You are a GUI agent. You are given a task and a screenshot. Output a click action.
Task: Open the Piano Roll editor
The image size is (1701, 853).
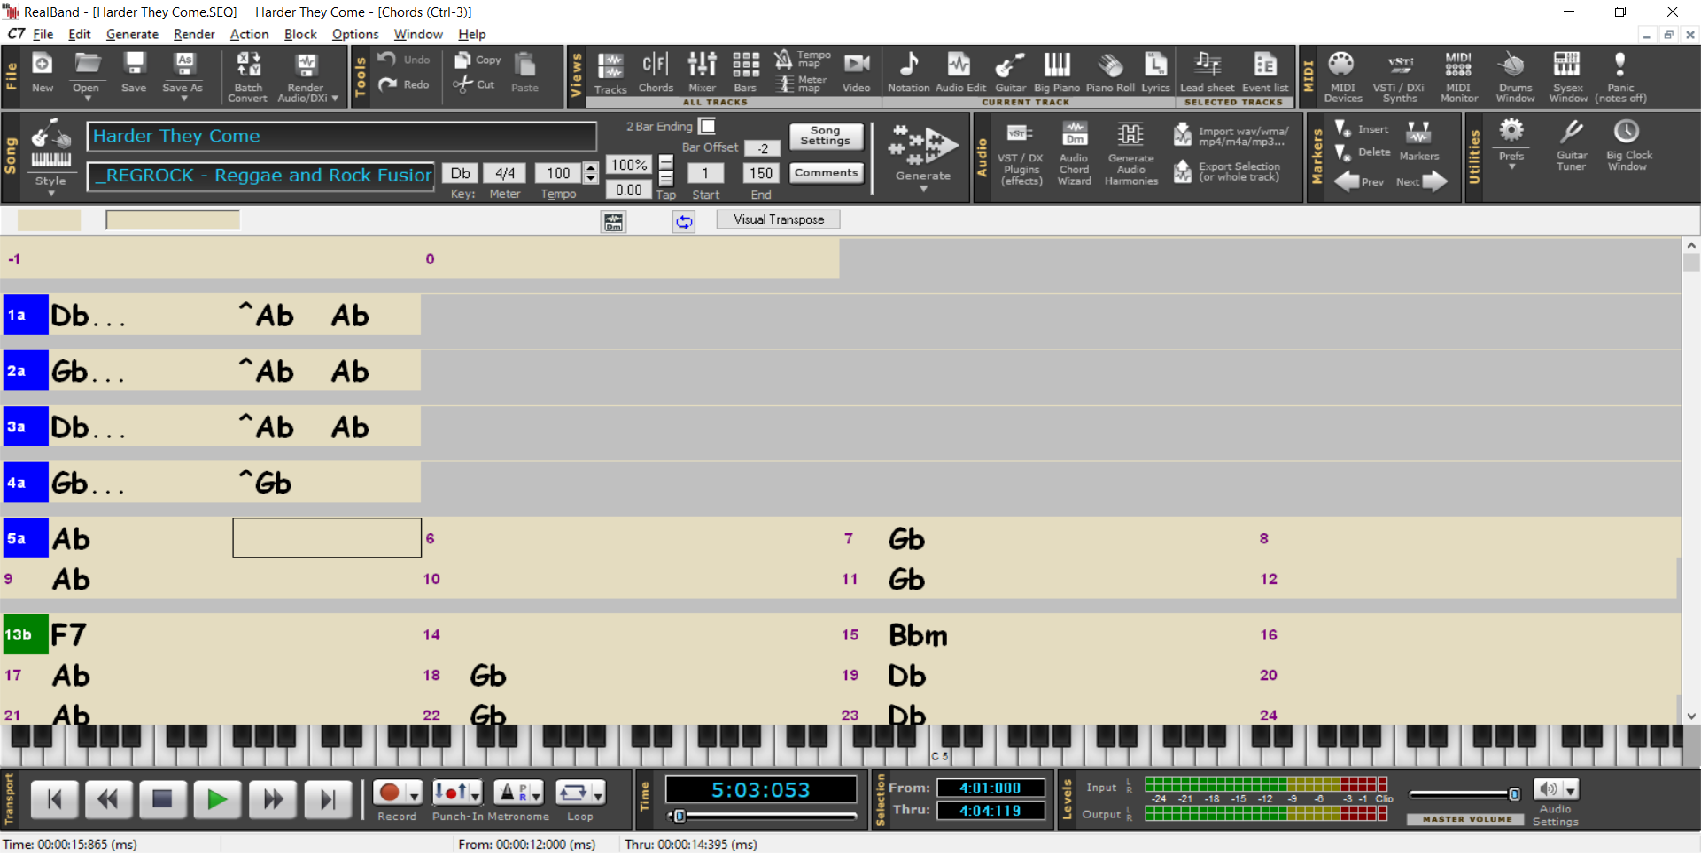[1110, 72]
